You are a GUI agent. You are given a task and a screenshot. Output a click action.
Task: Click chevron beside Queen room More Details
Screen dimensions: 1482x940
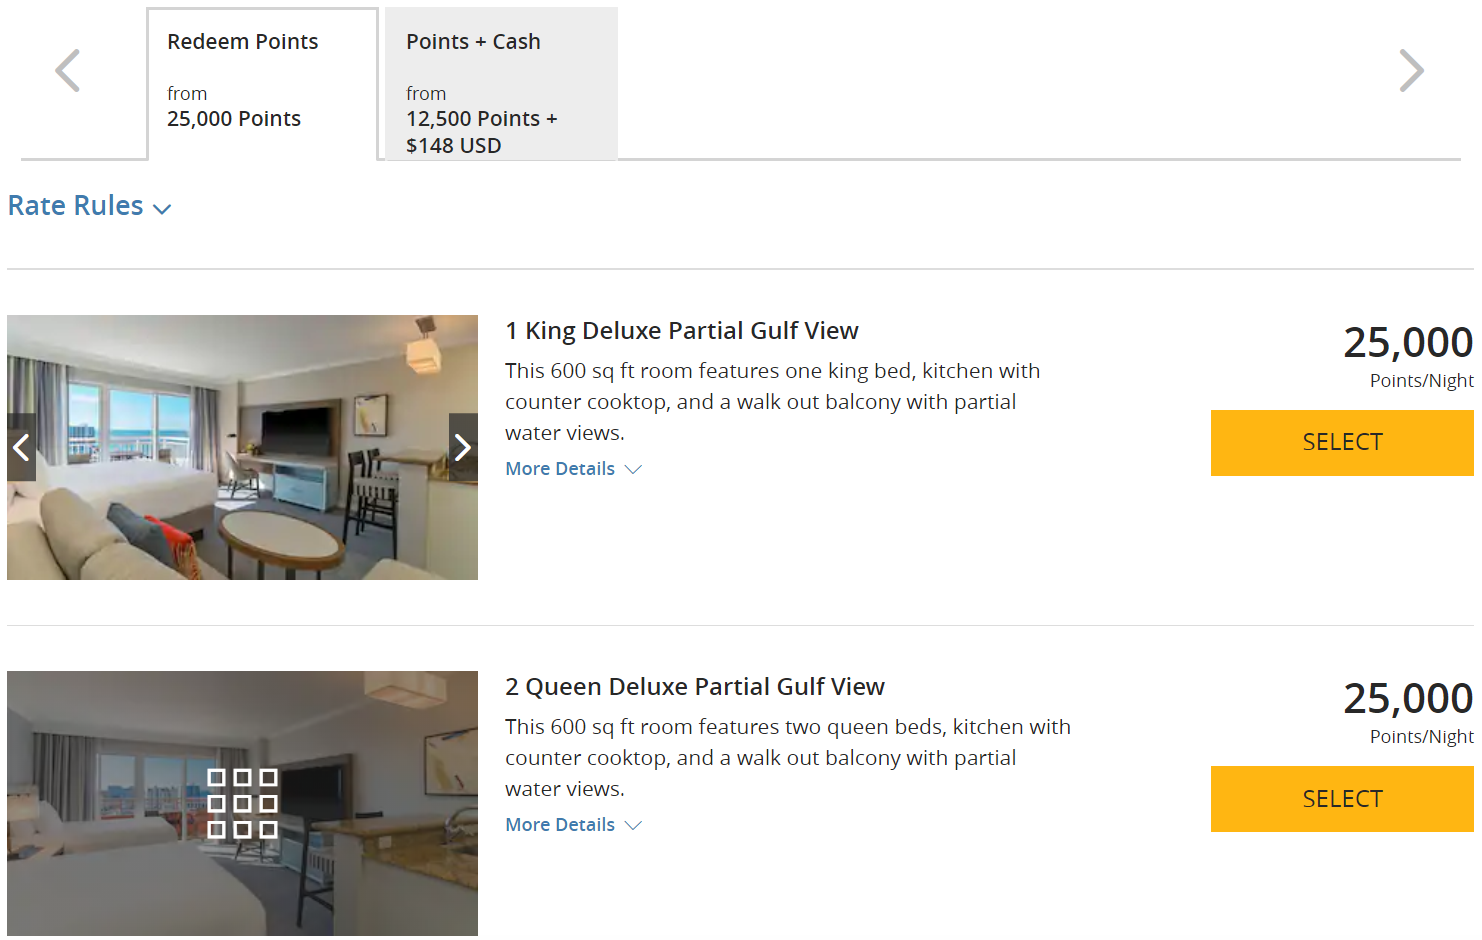coord(633,825)
